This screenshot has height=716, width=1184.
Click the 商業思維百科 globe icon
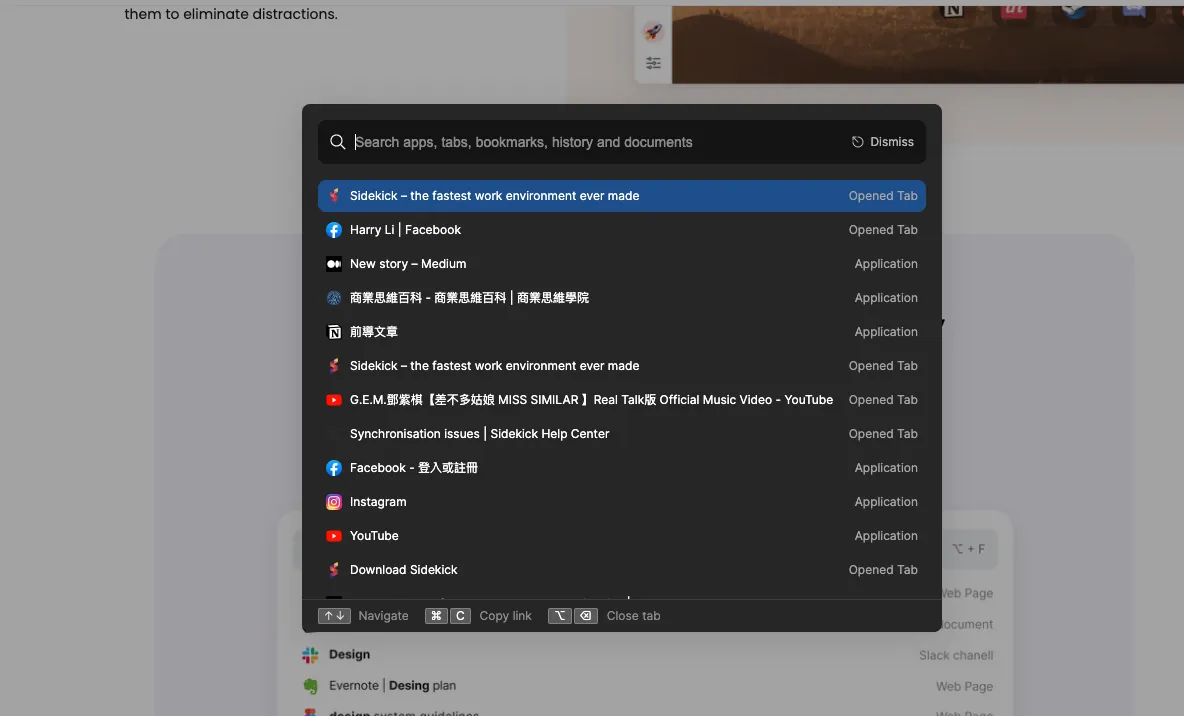click(334, 298)
